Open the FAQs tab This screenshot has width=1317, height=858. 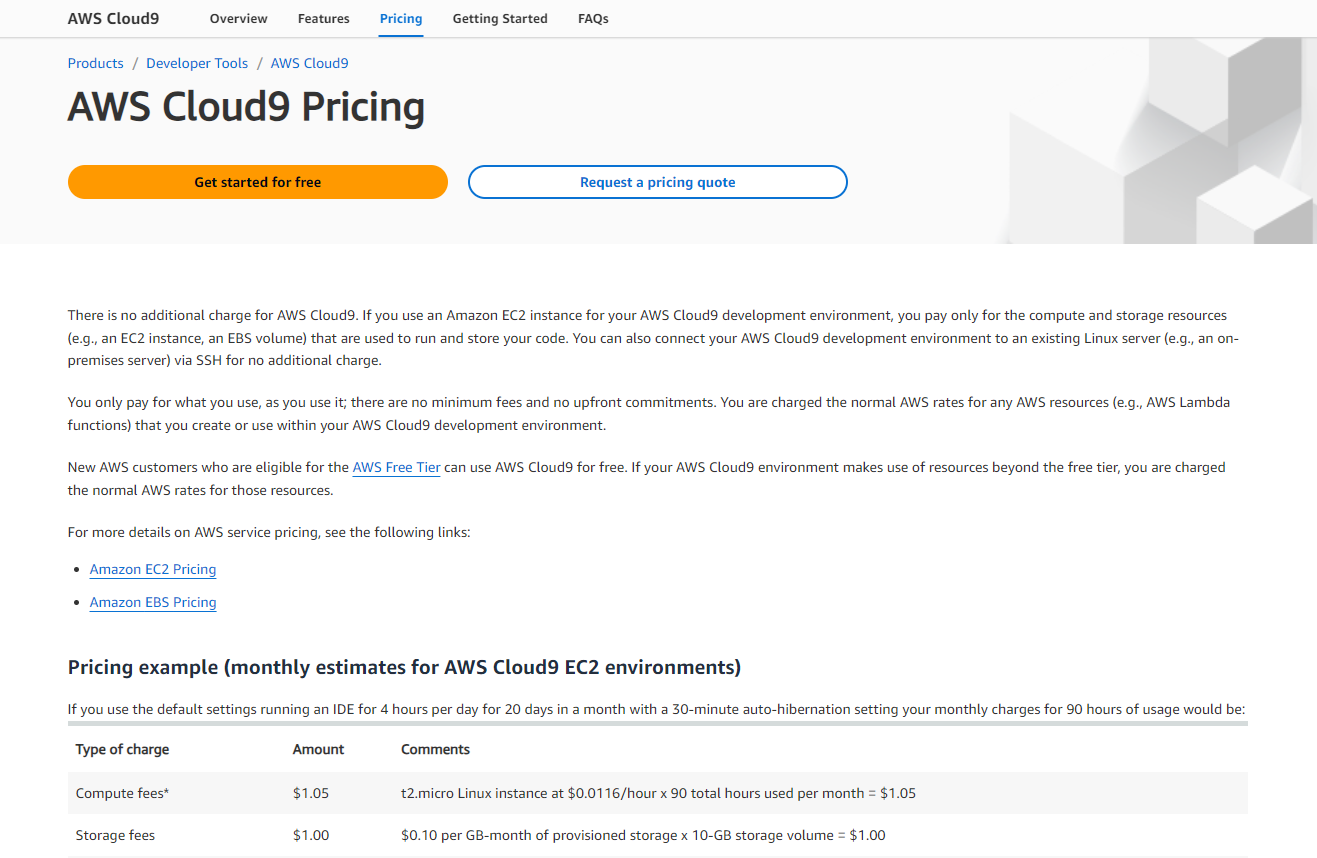coord(593,18)
